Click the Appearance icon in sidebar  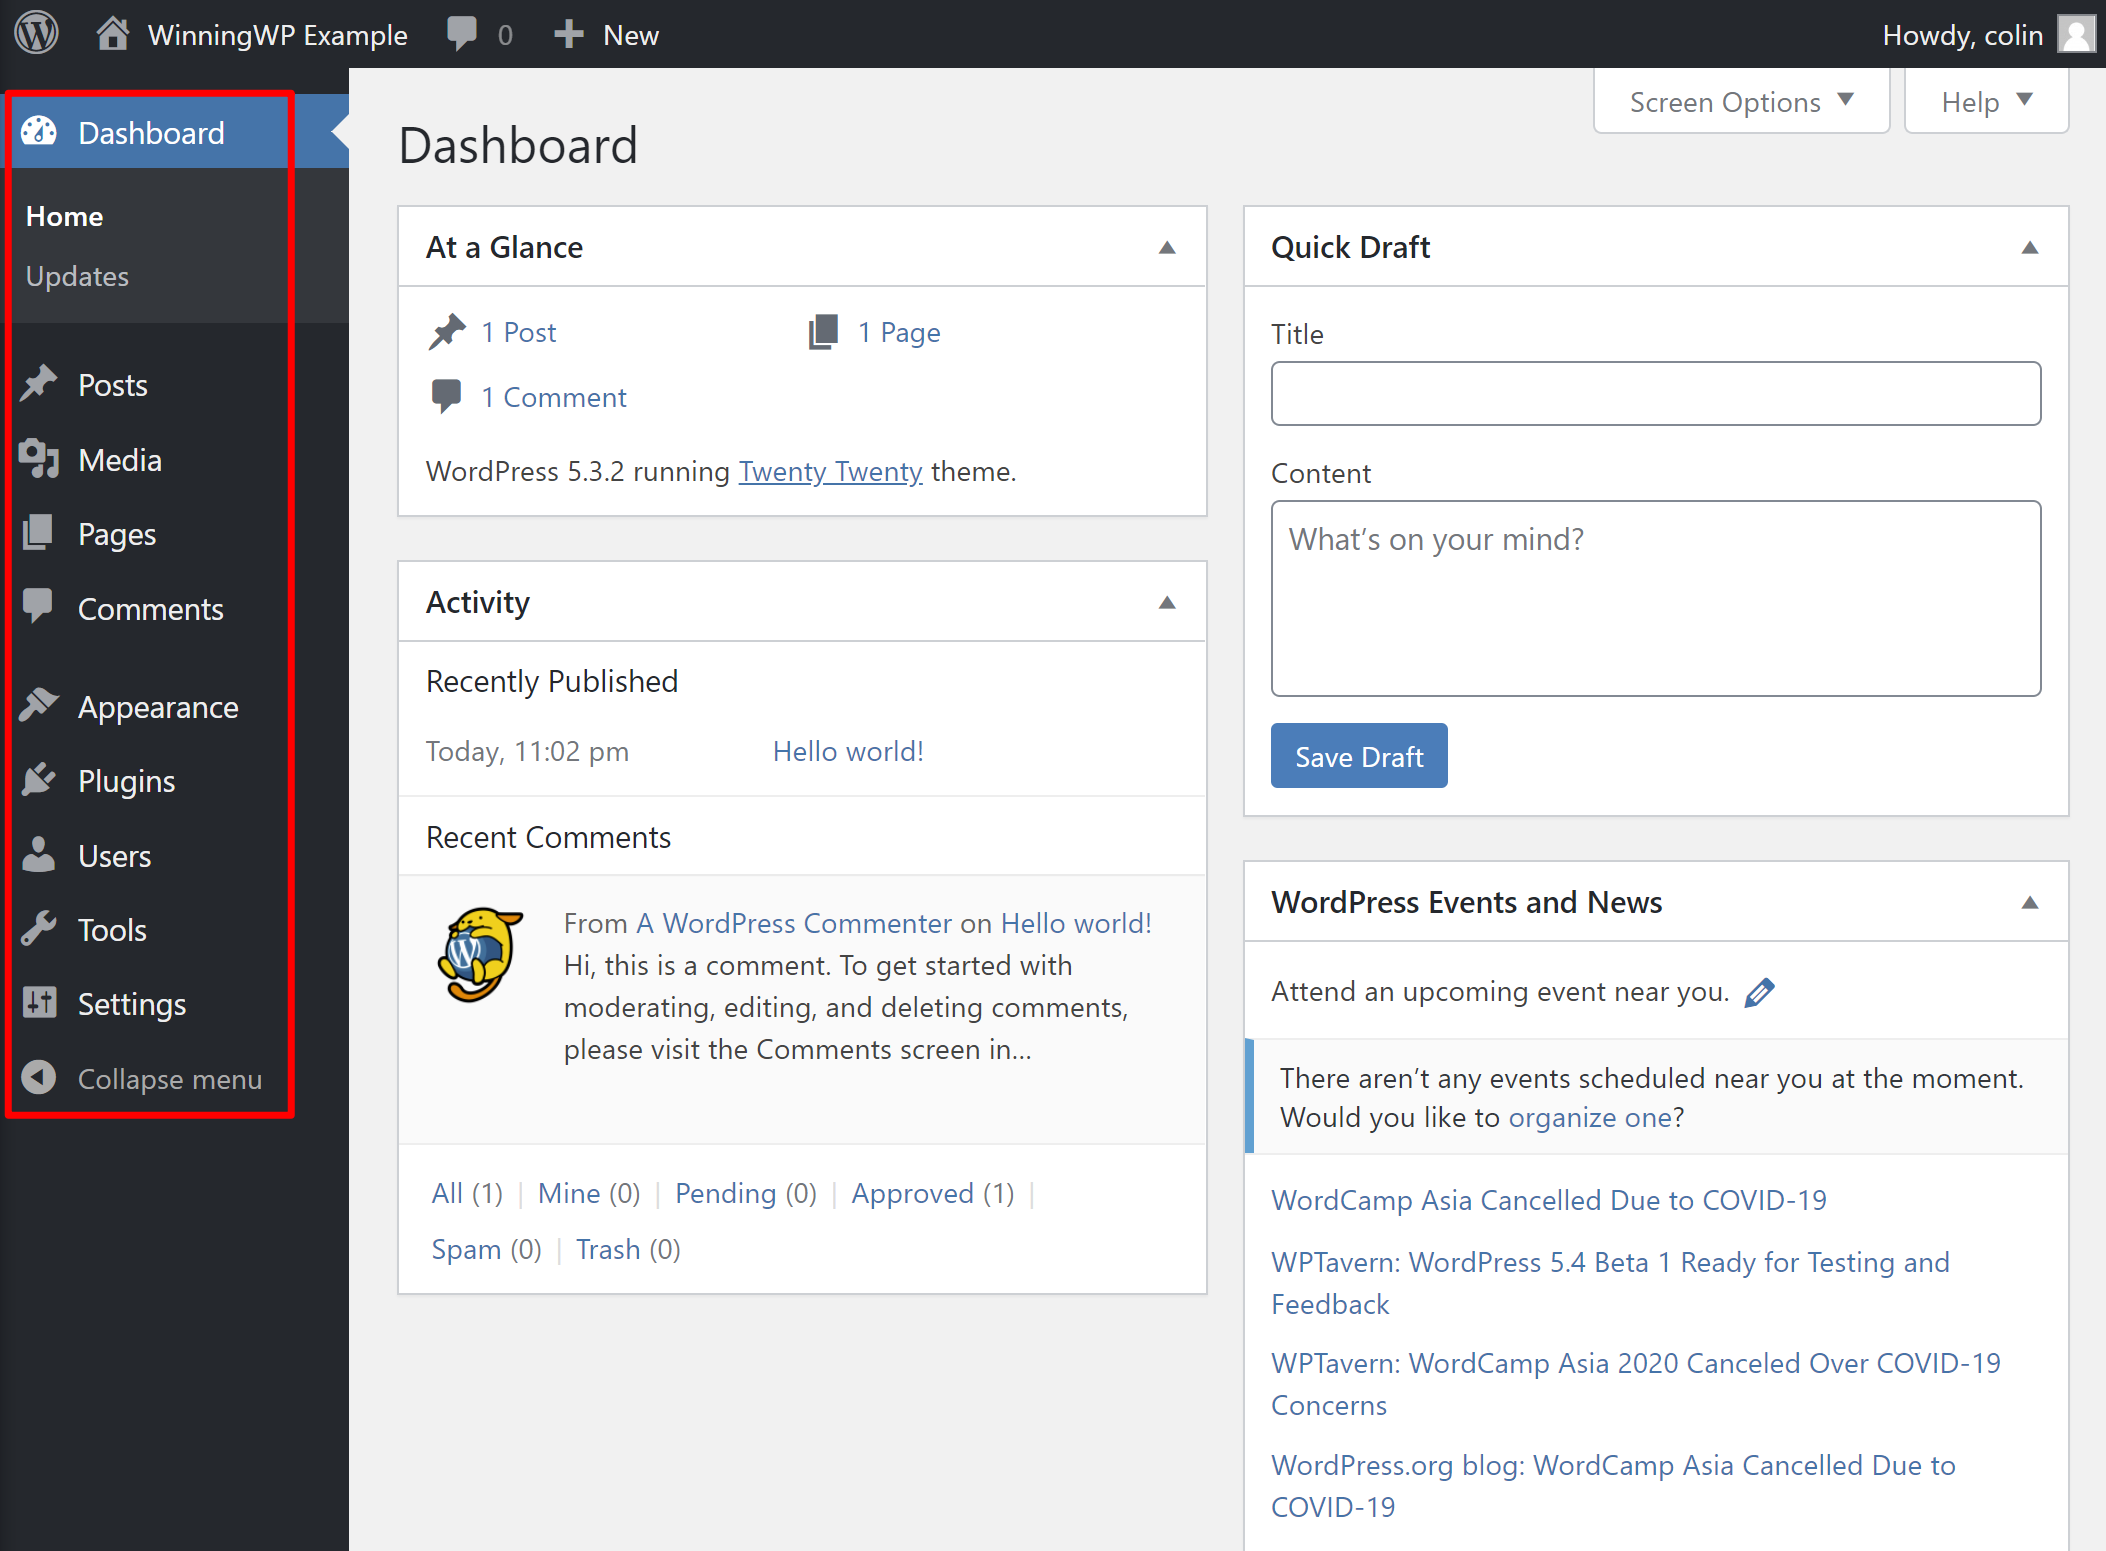43,706
